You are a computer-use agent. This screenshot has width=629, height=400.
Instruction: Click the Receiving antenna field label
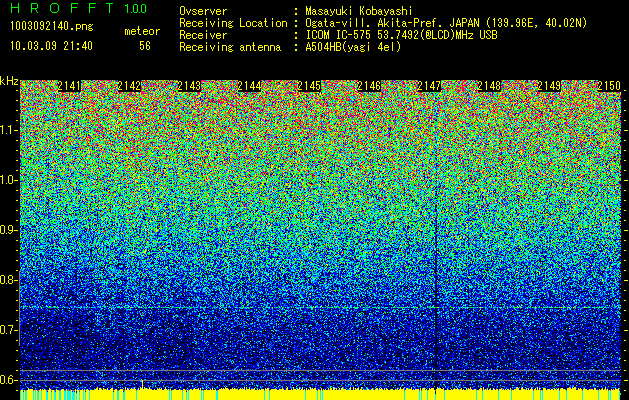point(230,47)
